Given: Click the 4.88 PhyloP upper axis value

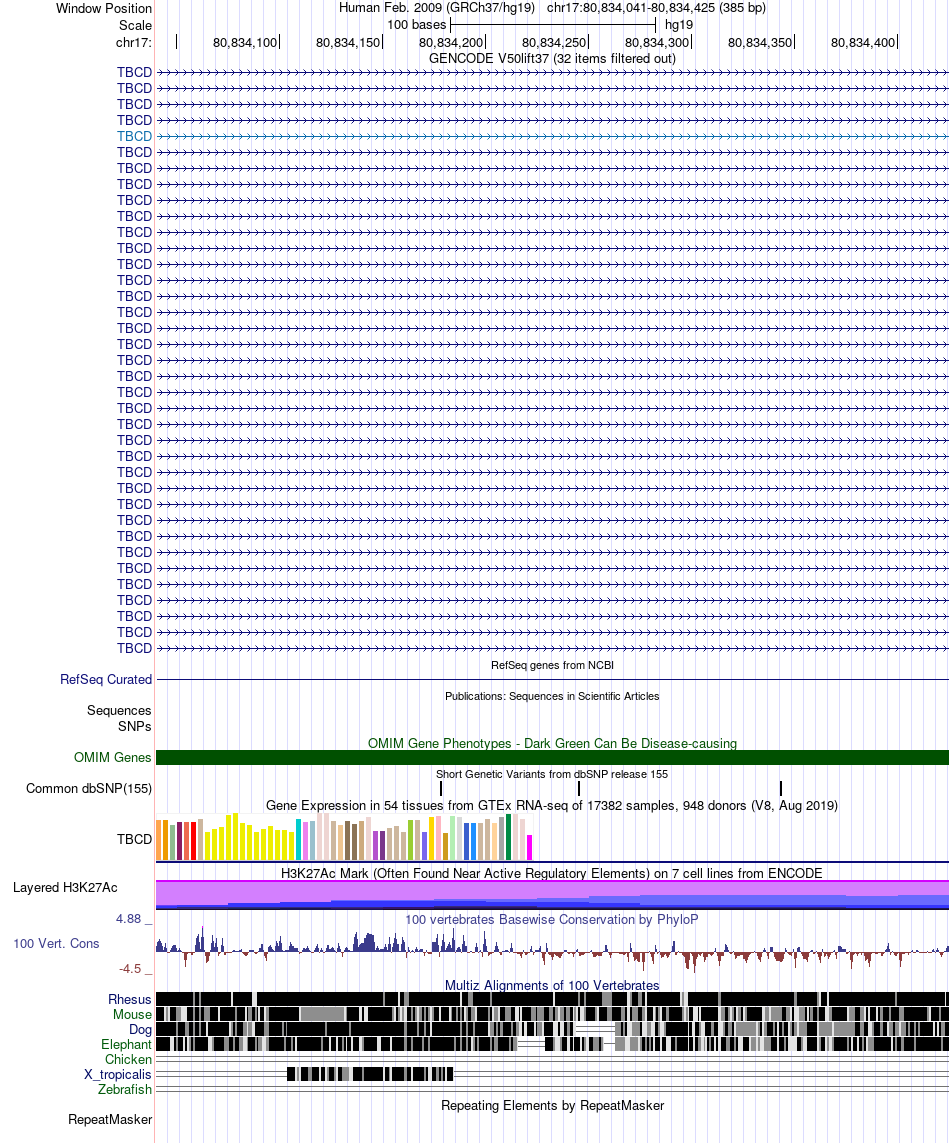Looking at the screenshot, I should 128,919.
